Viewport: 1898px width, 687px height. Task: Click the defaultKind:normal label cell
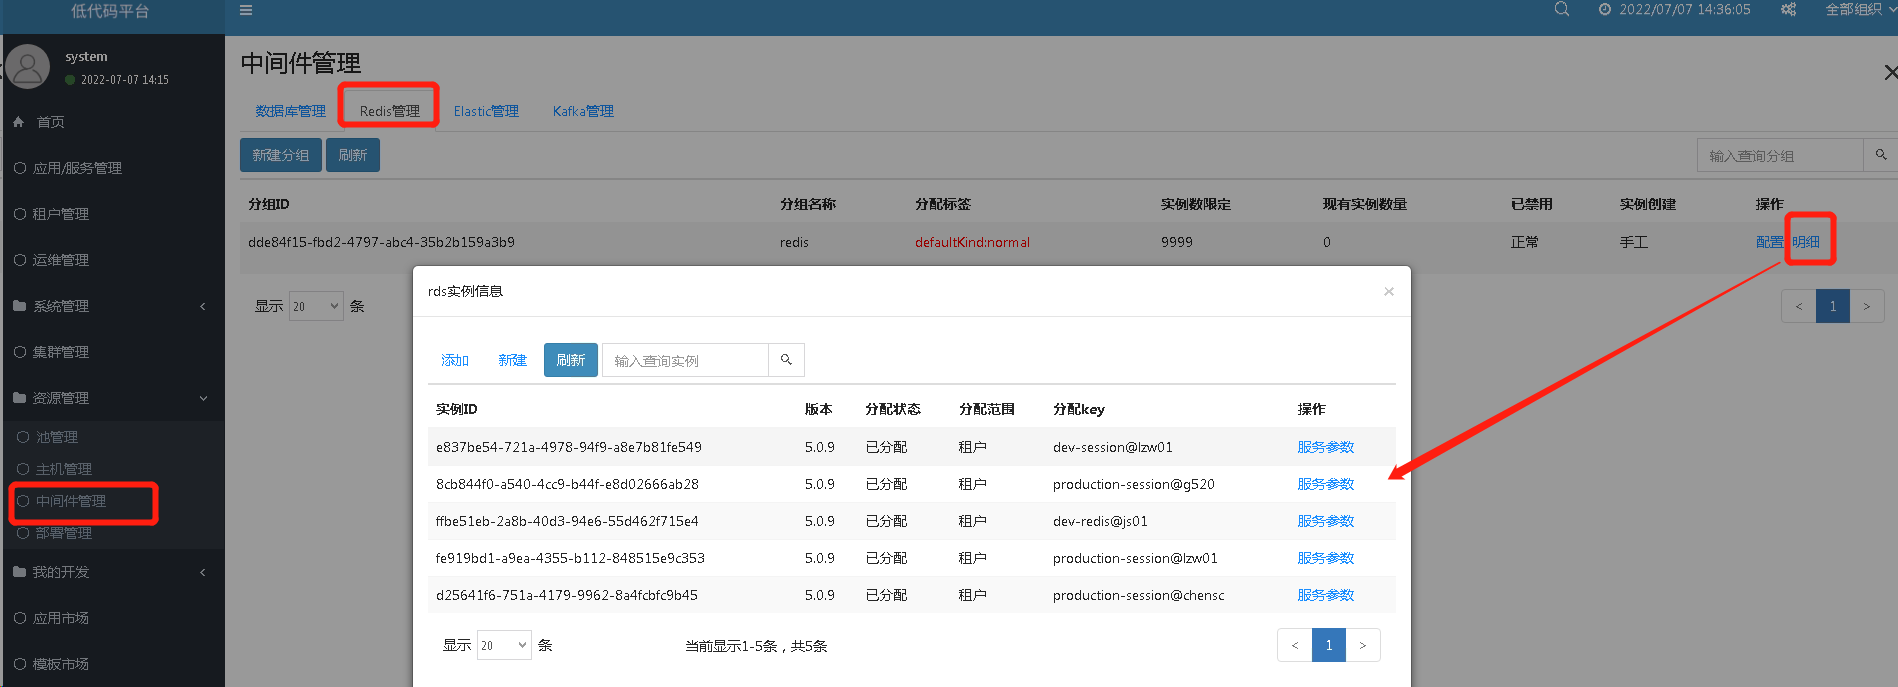coord(972,242)
